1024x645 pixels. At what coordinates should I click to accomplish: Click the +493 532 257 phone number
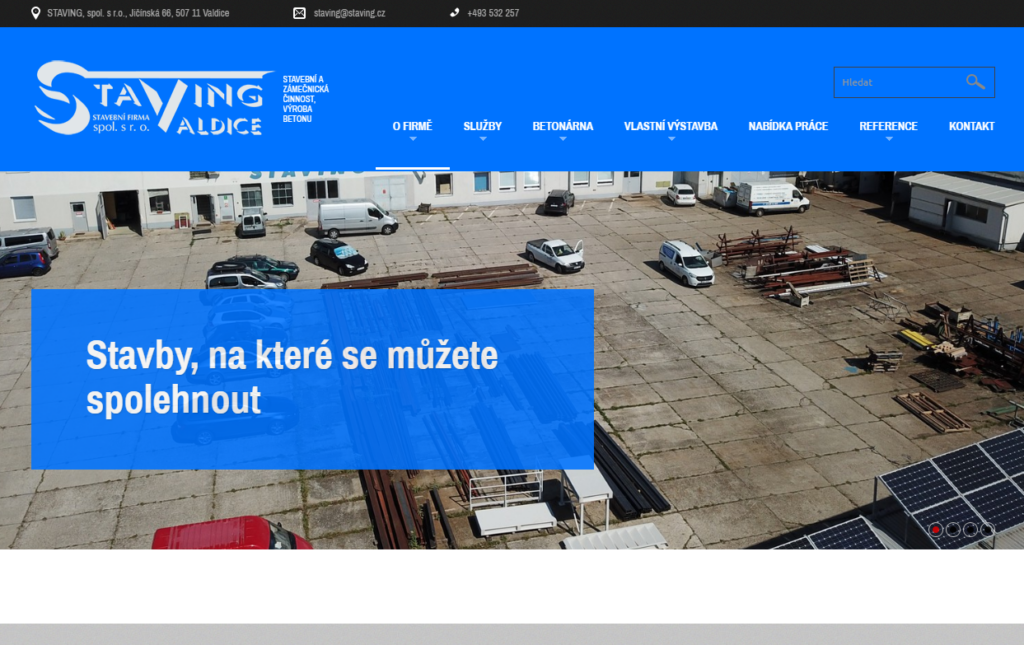click(x=493, y=13)
